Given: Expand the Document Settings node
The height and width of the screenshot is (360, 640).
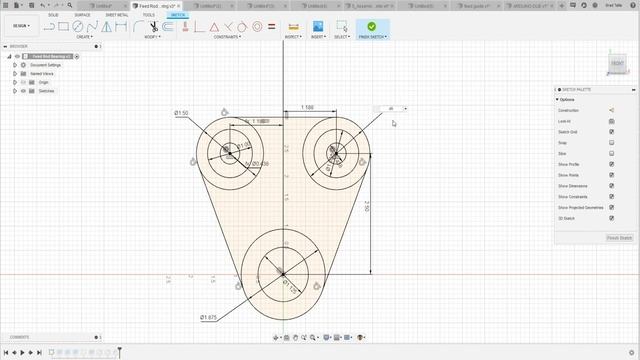Looking at the screenshot, I should coord(15,65).
